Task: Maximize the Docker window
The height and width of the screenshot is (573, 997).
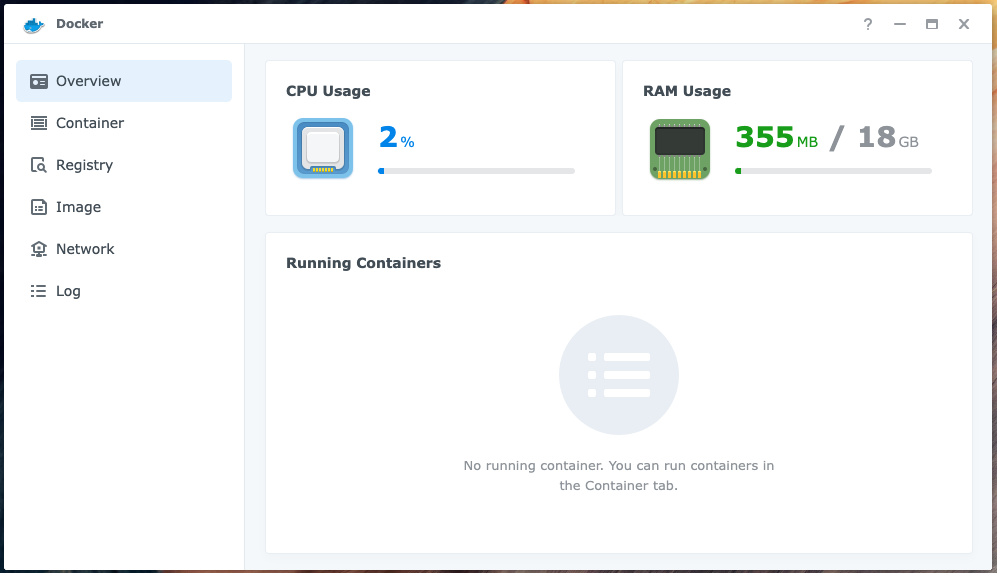Action: pos(932,24)
